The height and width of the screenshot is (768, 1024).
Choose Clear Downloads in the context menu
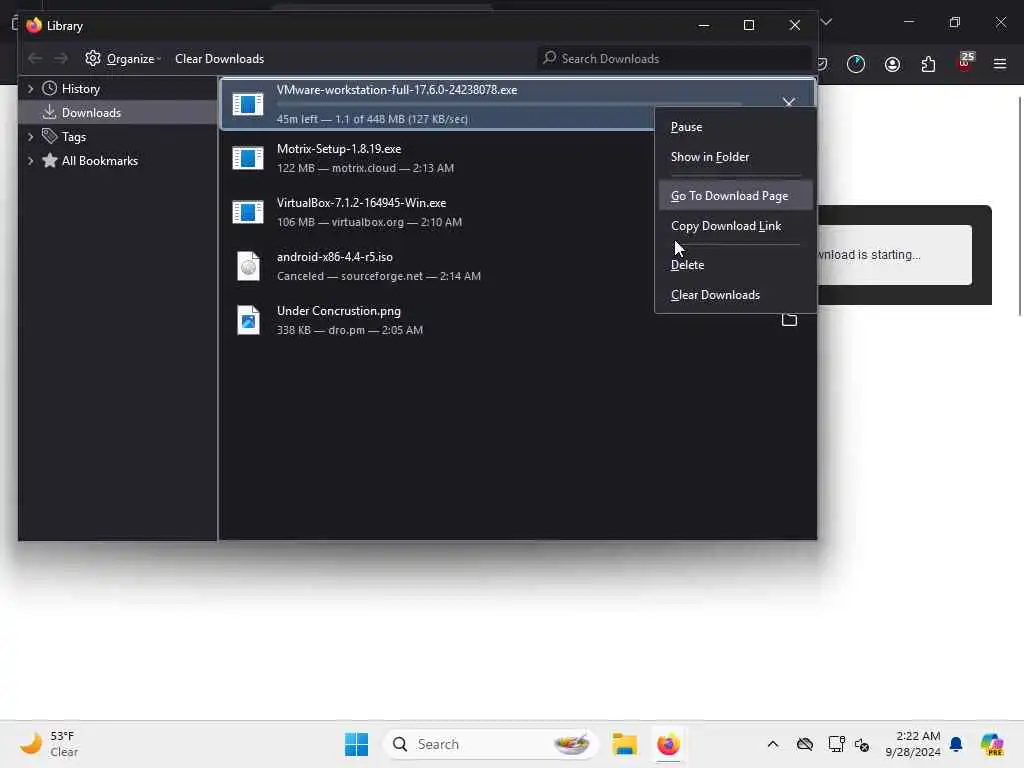[x=735, y=295]
